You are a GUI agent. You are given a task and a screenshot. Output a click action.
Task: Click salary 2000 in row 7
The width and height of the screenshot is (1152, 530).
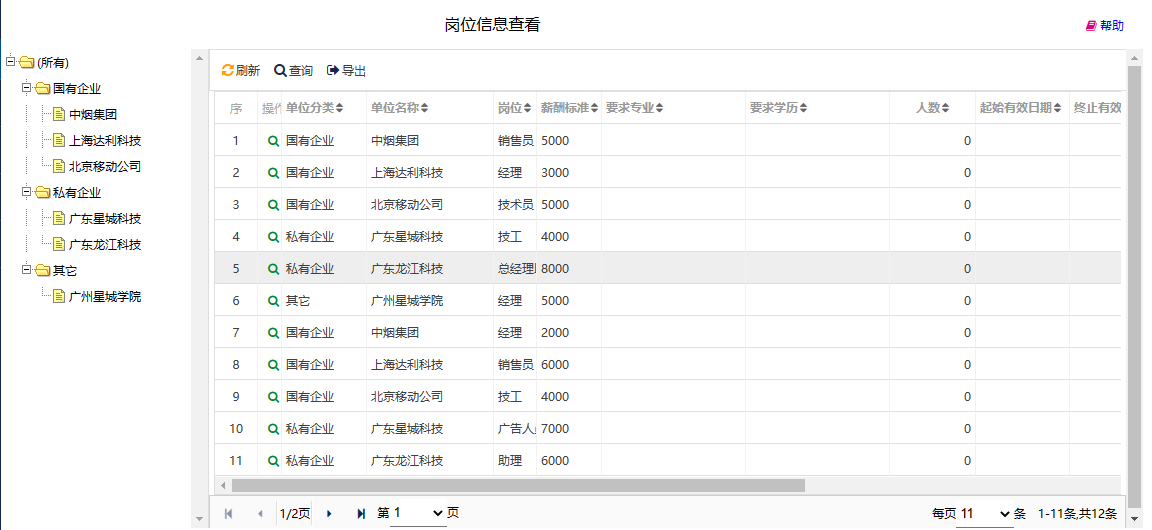click(555, 333)
